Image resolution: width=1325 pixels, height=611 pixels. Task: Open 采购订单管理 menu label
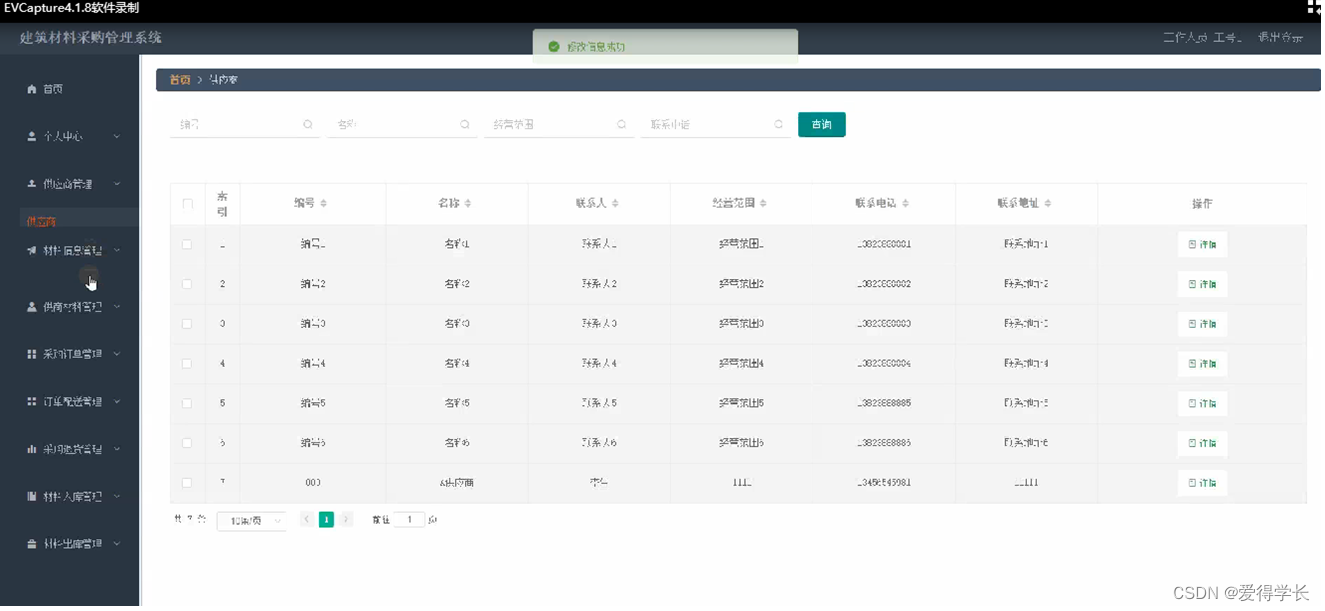click(72, 354)
